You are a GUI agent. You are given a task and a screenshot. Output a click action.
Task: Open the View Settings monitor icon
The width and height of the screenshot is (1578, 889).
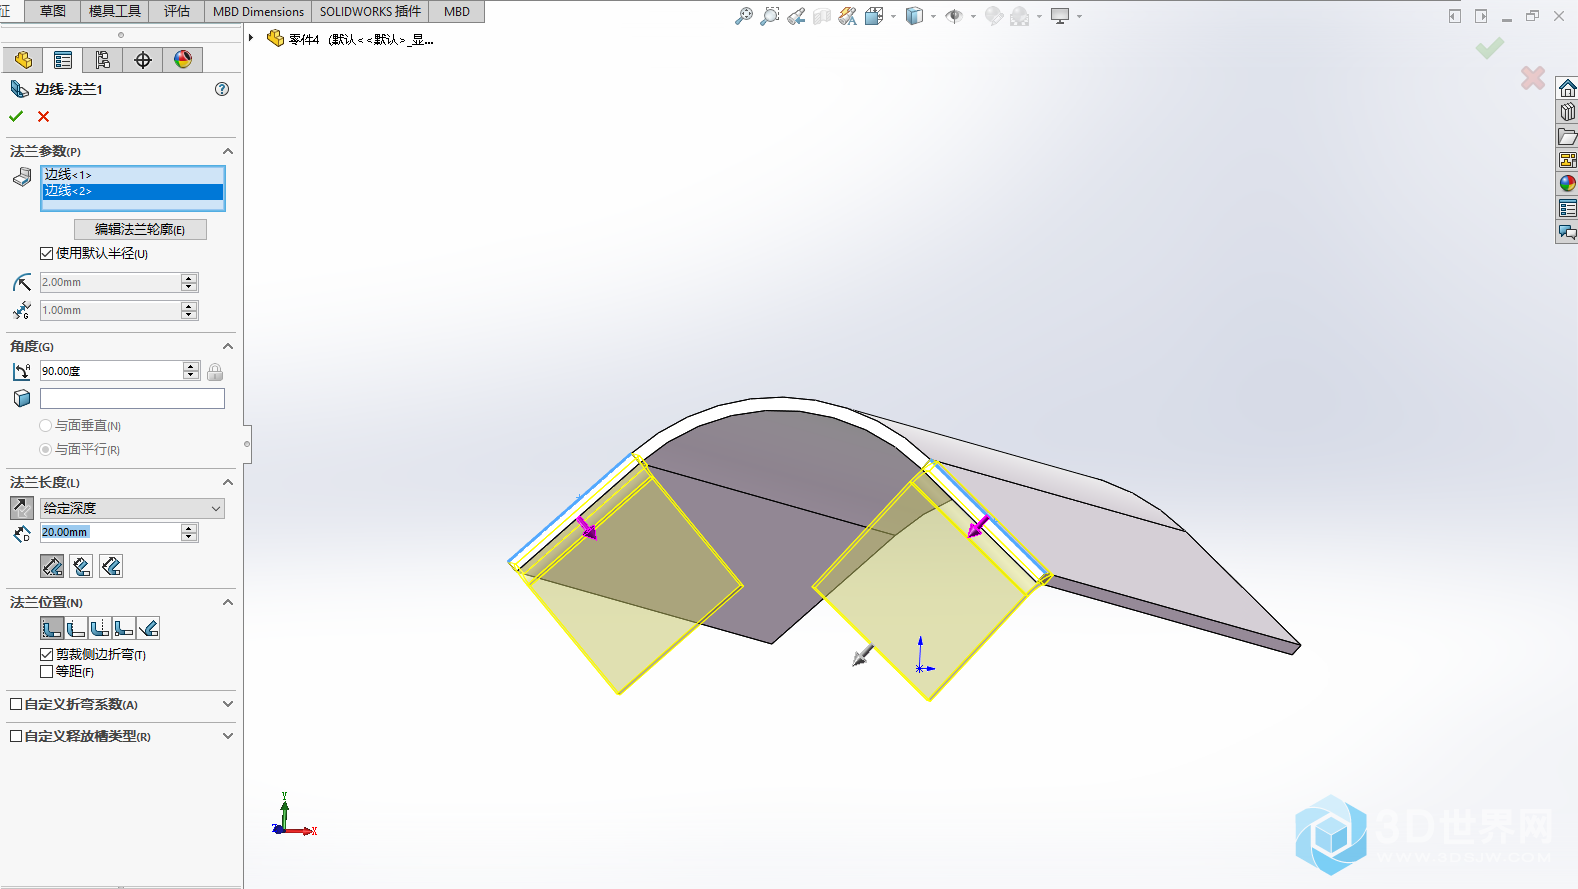[1060, 16]
